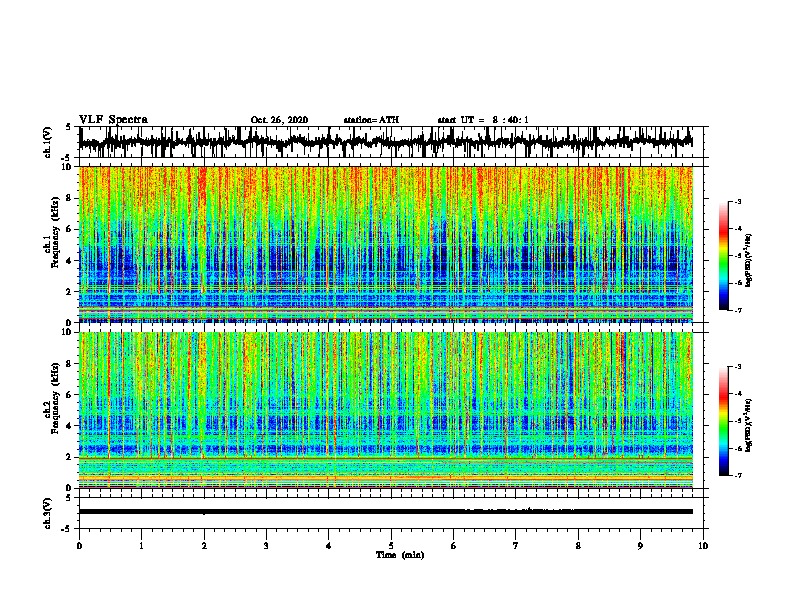Click time axis tick label 4
The height and width of the screenshot is (612, 792).
pos(329,546)
